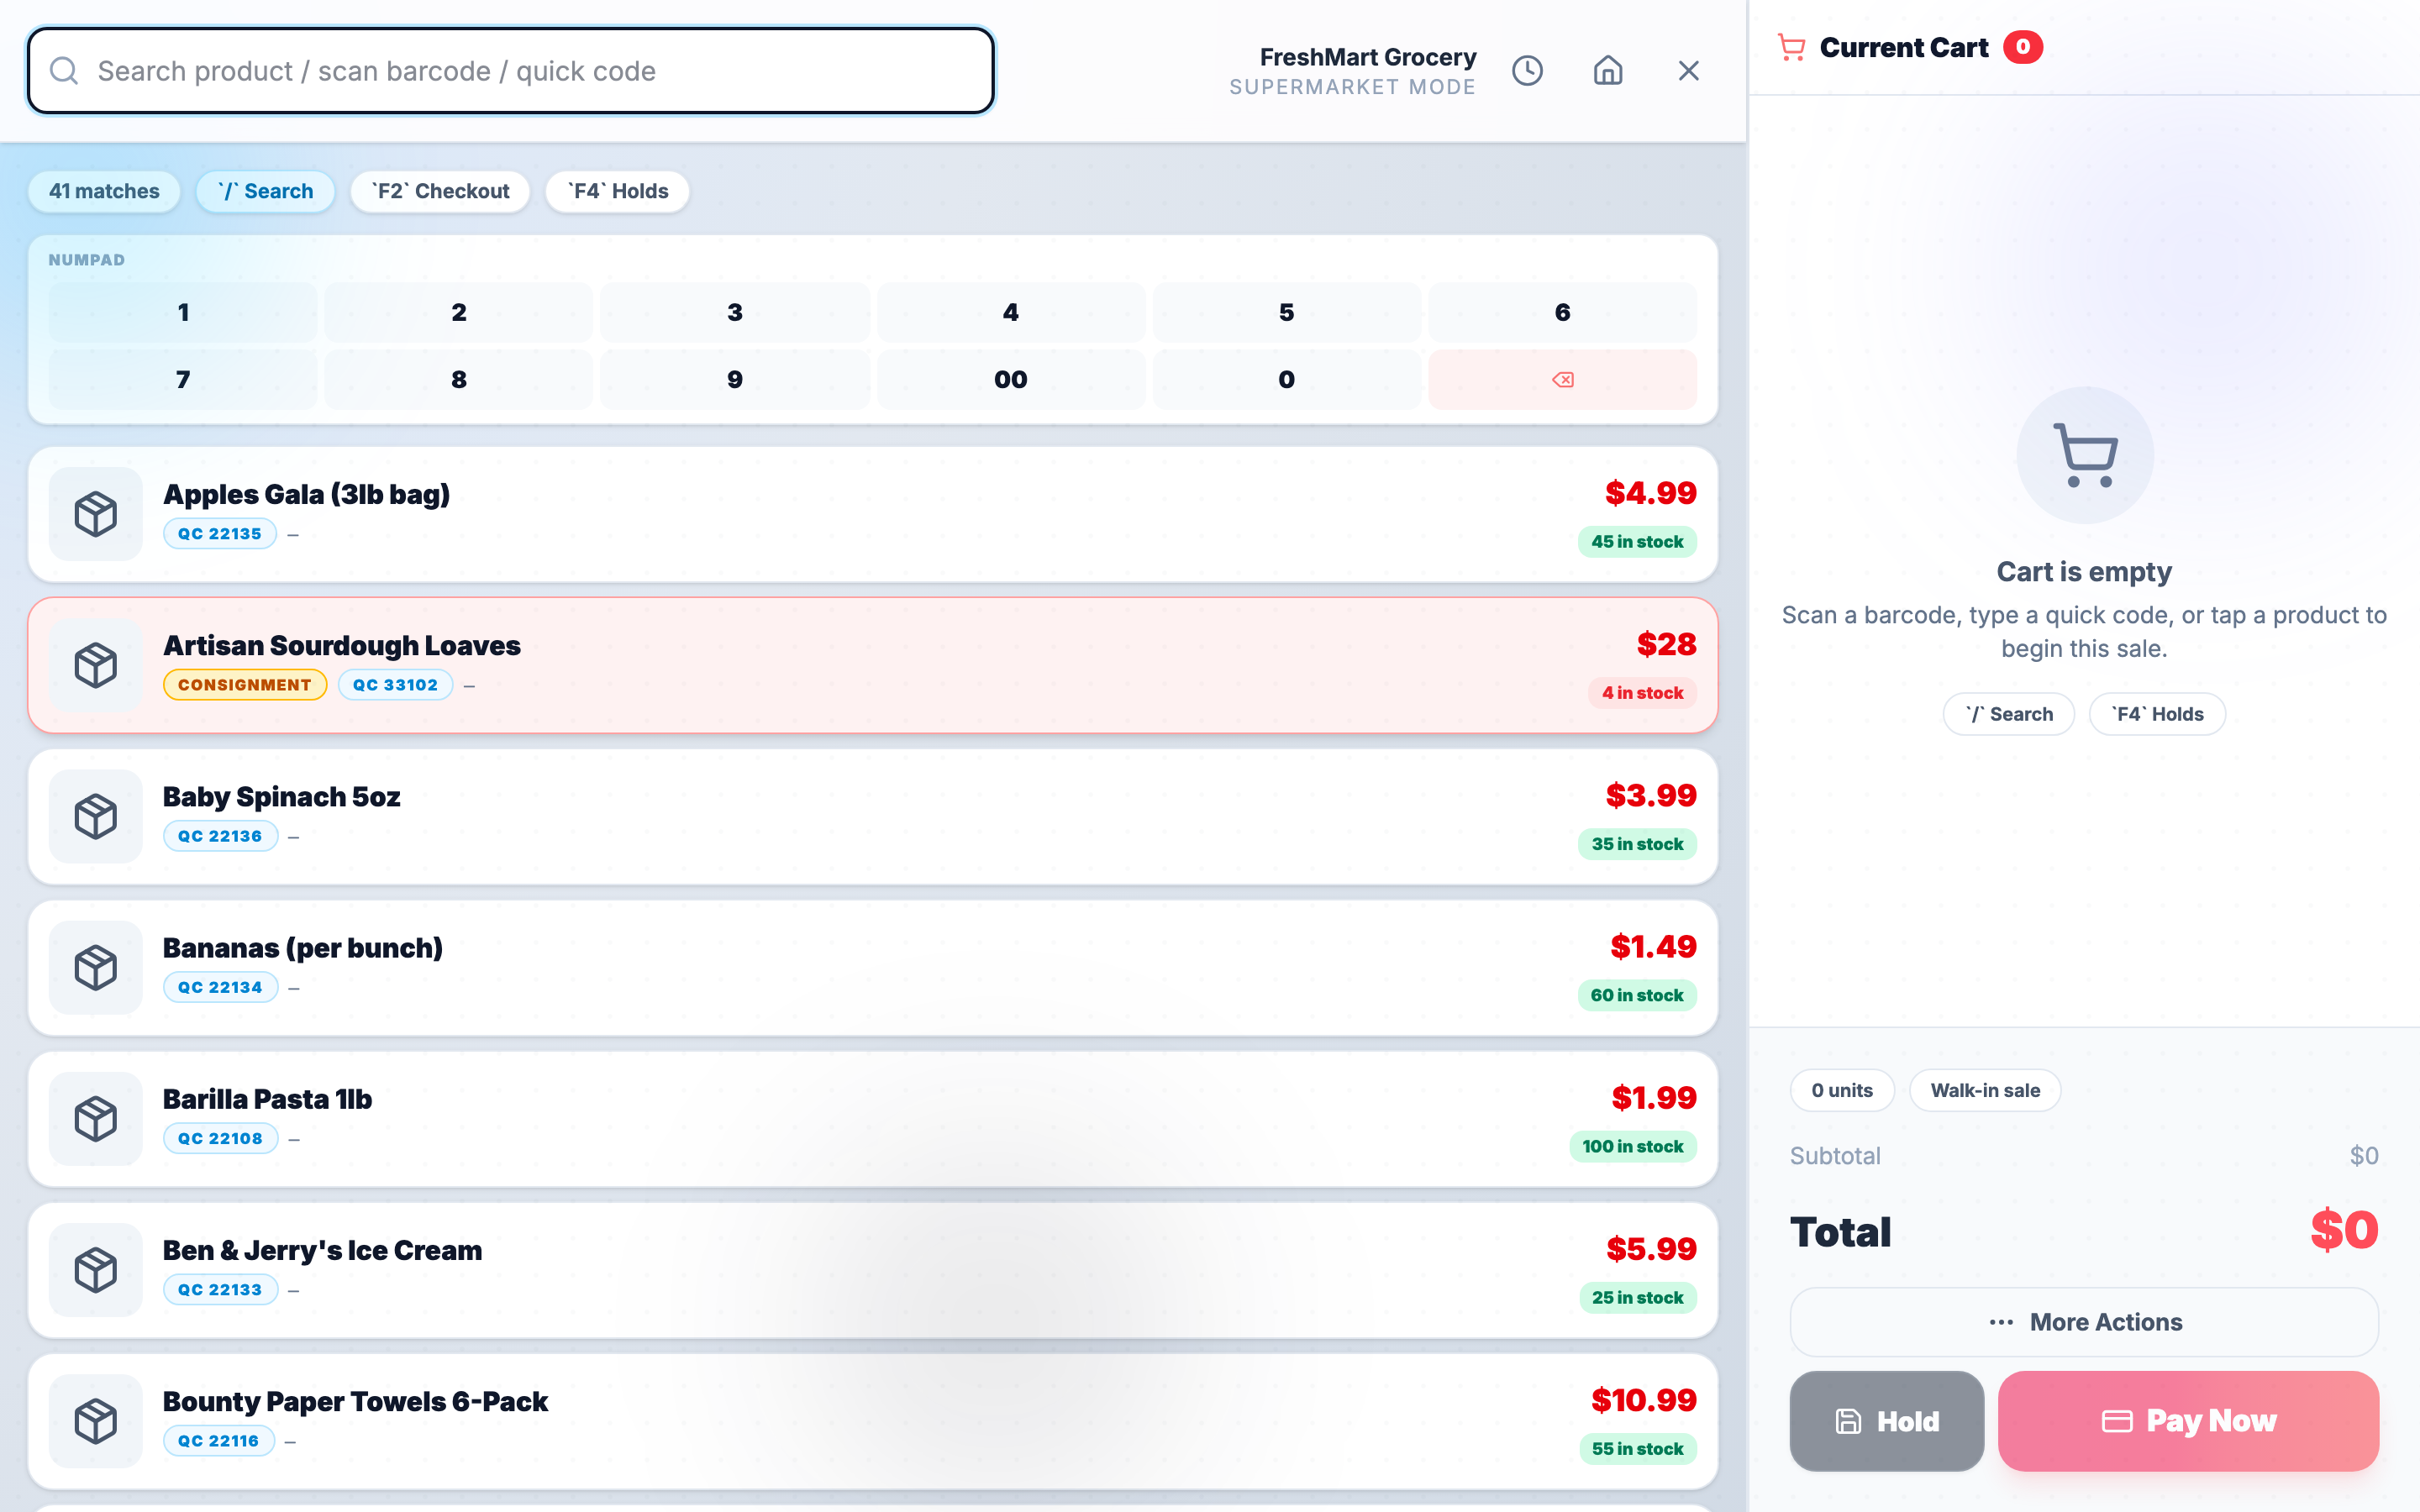
Task: Open the sales history via the clock icon
Action: tap(1527, 70)
